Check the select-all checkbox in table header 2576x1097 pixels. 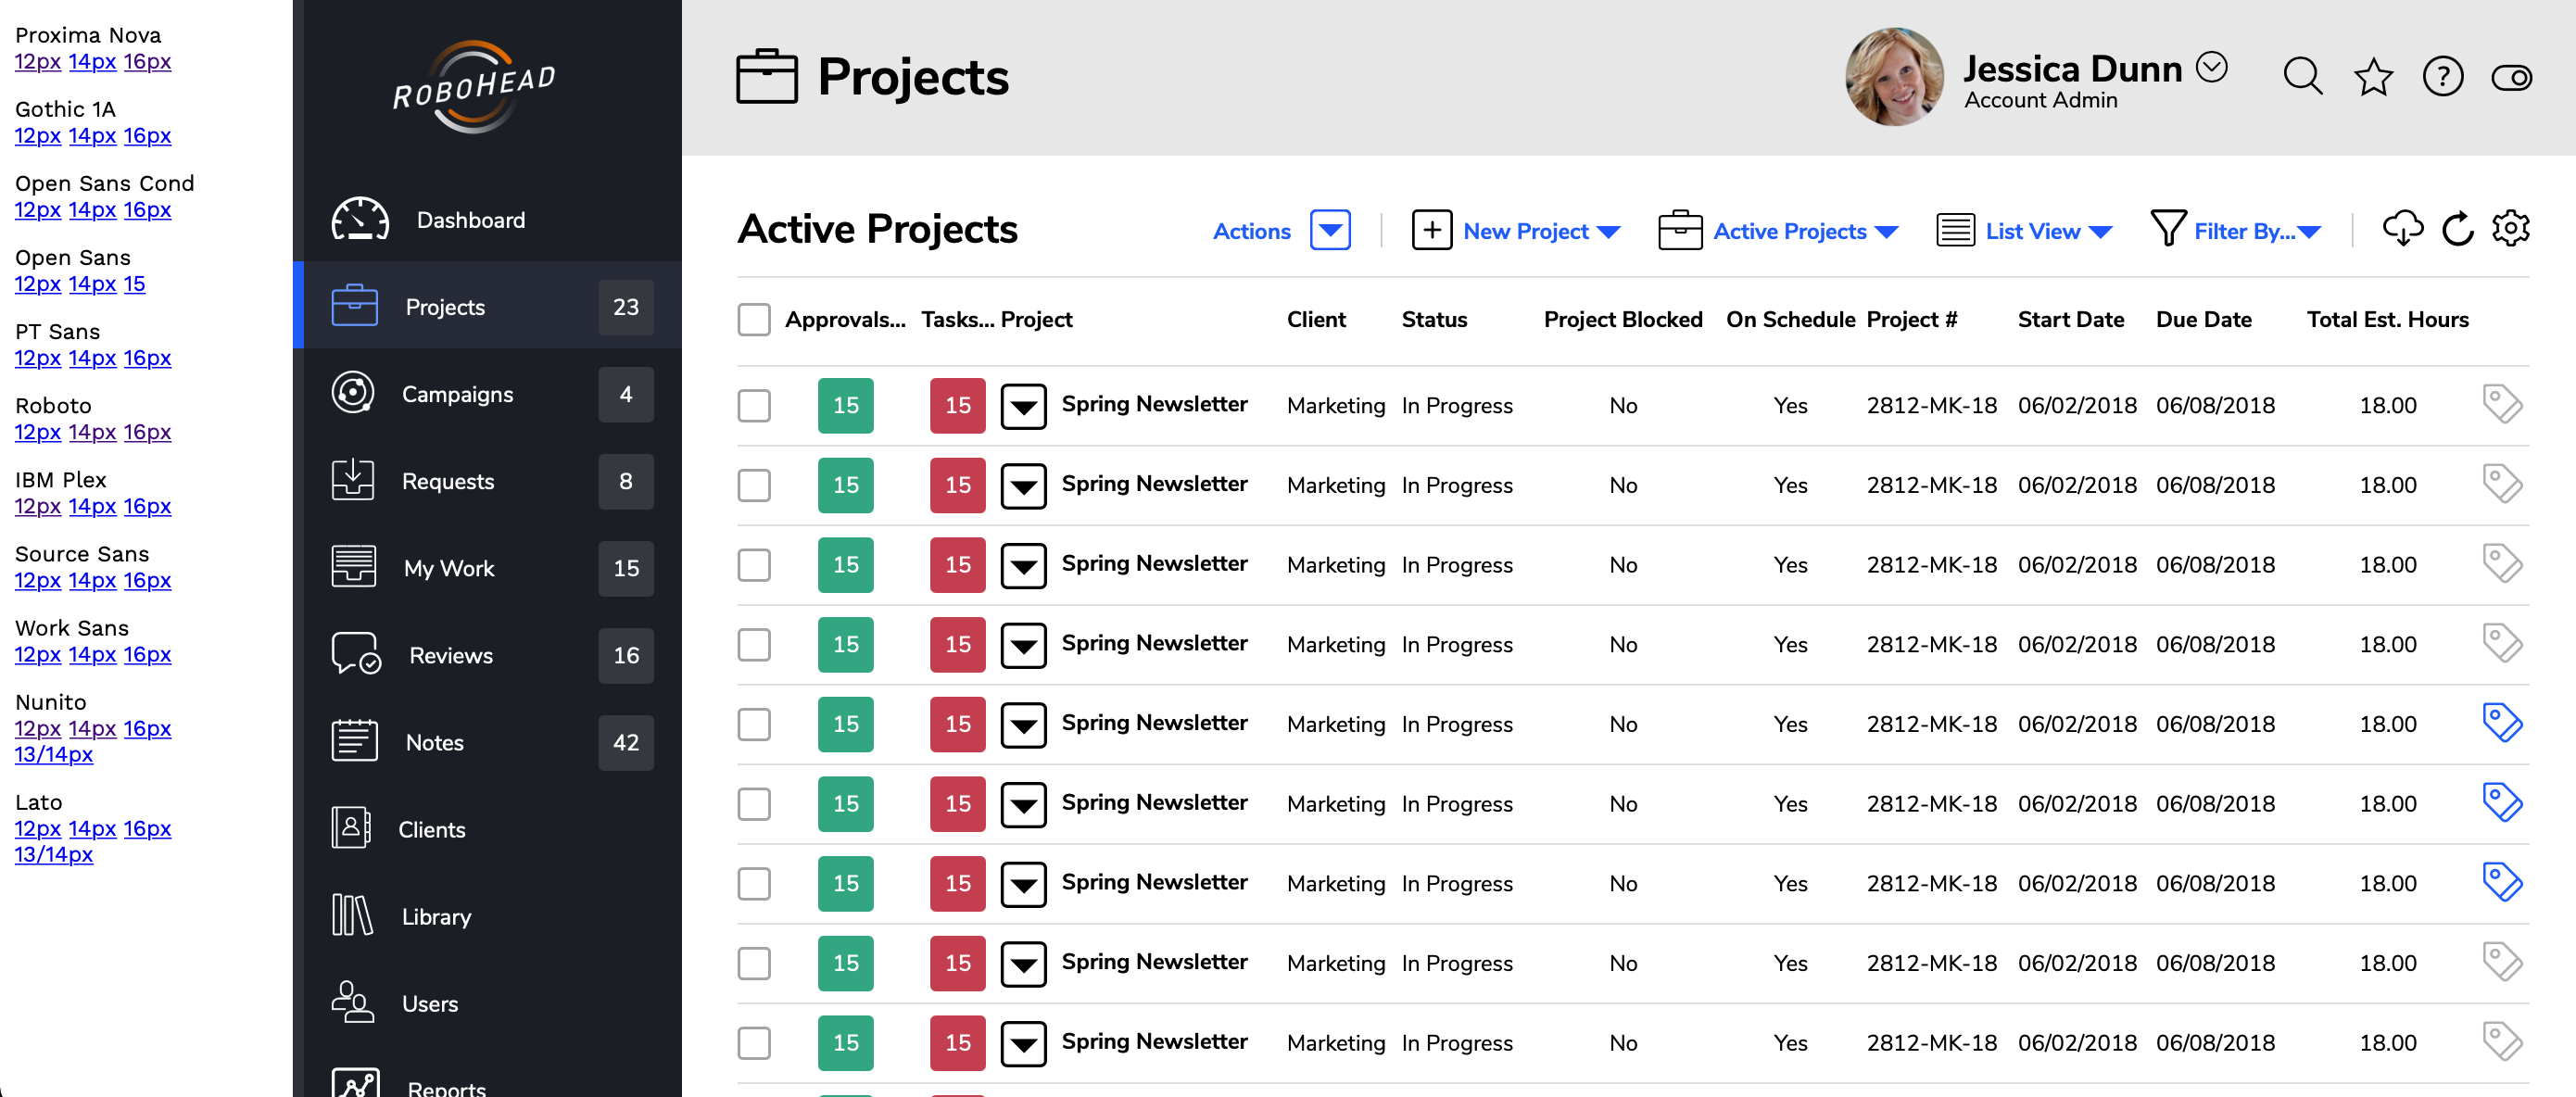(754, 320)
